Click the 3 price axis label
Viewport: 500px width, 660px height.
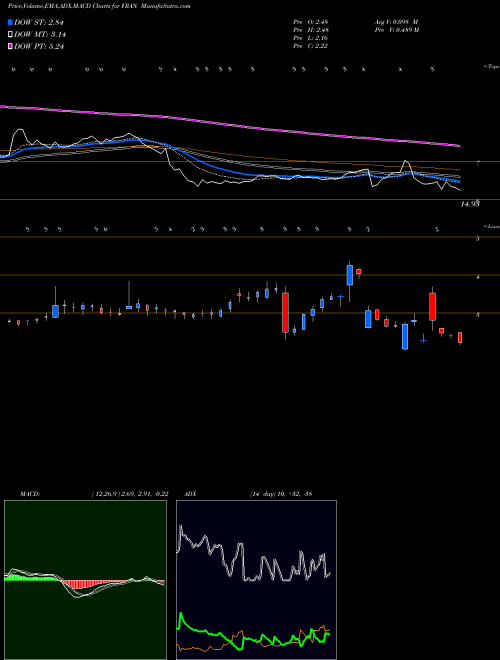click(478, 314)
